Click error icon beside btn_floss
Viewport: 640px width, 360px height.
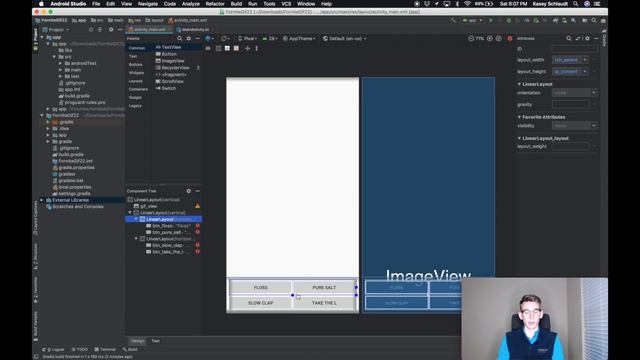198,225
